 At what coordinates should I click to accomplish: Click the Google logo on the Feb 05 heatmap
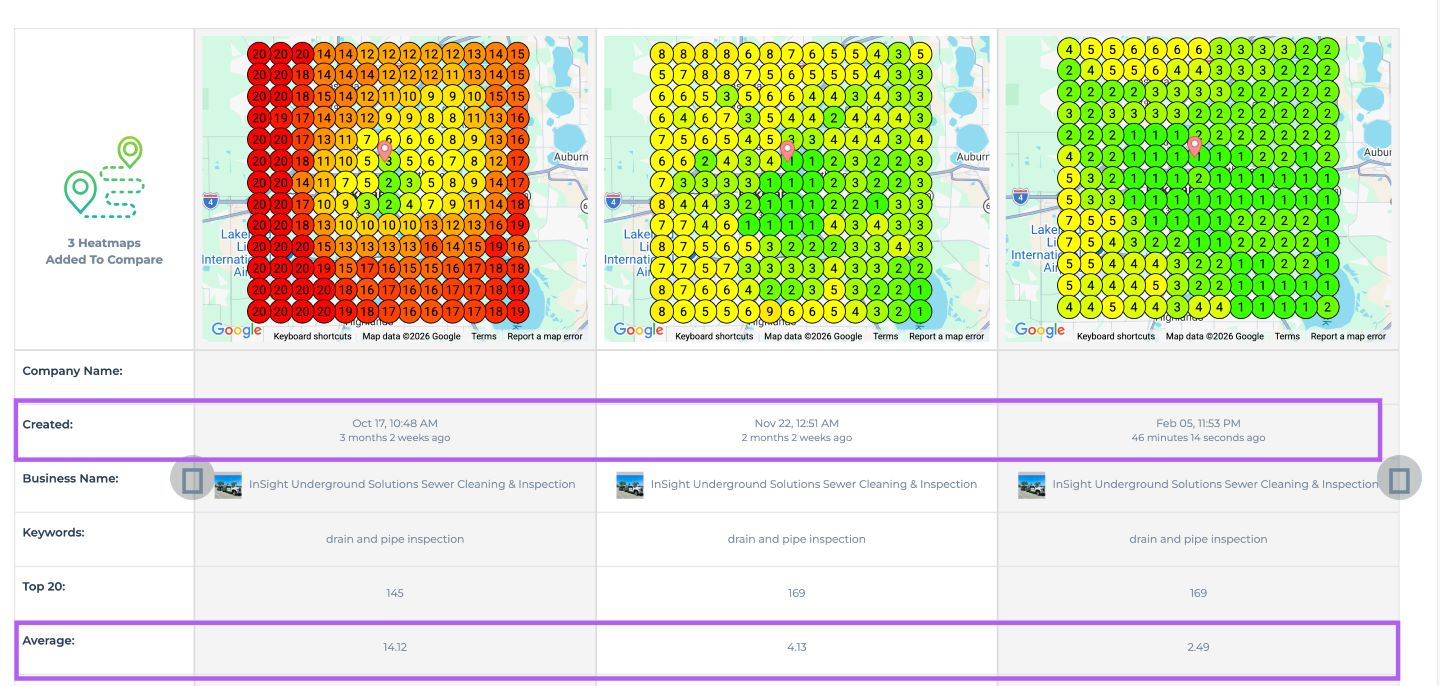1040,330
